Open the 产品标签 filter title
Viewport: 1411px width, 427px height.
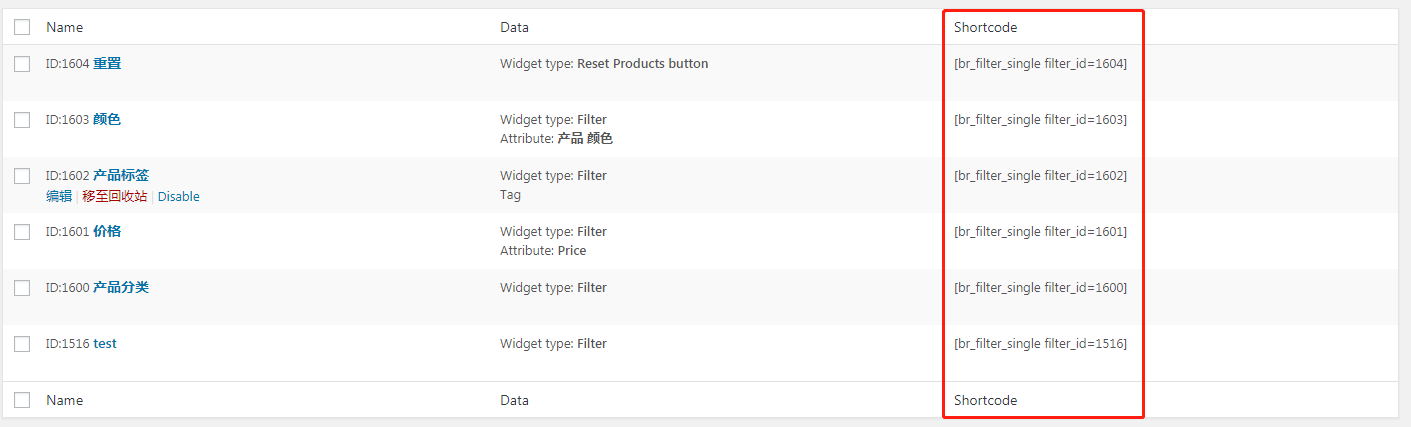click(121, 176)
